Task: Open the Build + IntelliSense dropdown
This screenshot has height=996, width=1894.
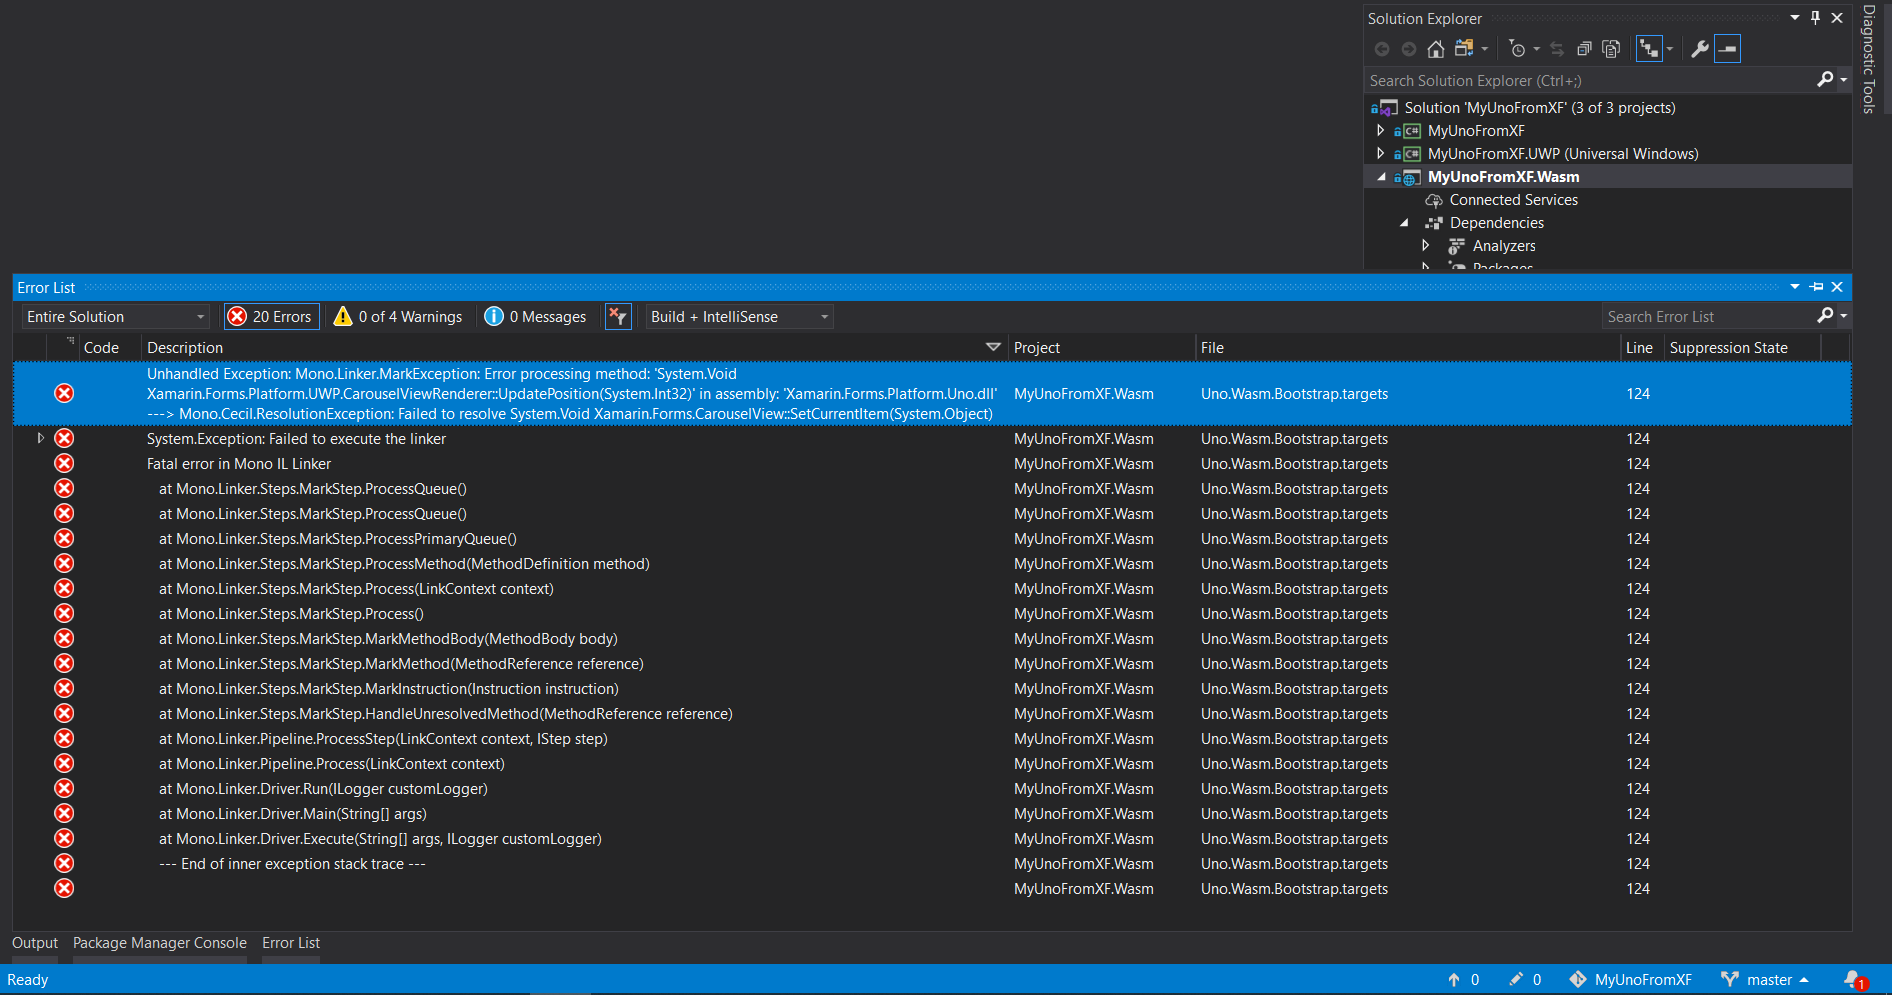Action: pyautogui.click(x=739, y=316)
